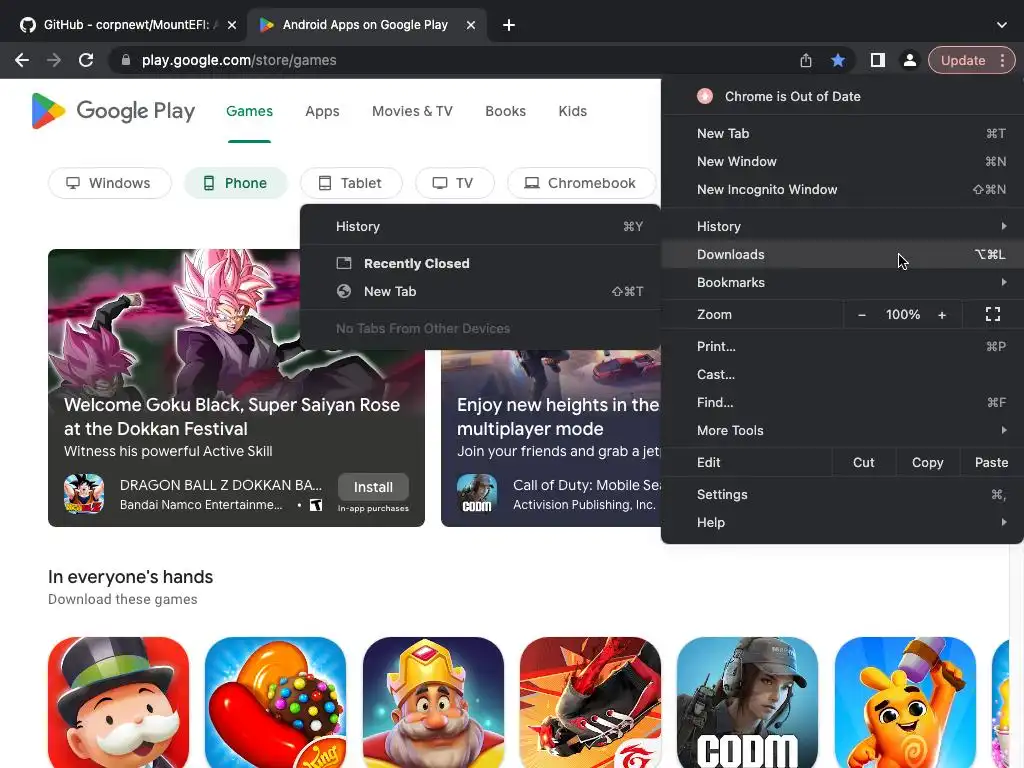Click the three-dot Chrome menu icon
1024x768 pixels.
pos(1002,60)
